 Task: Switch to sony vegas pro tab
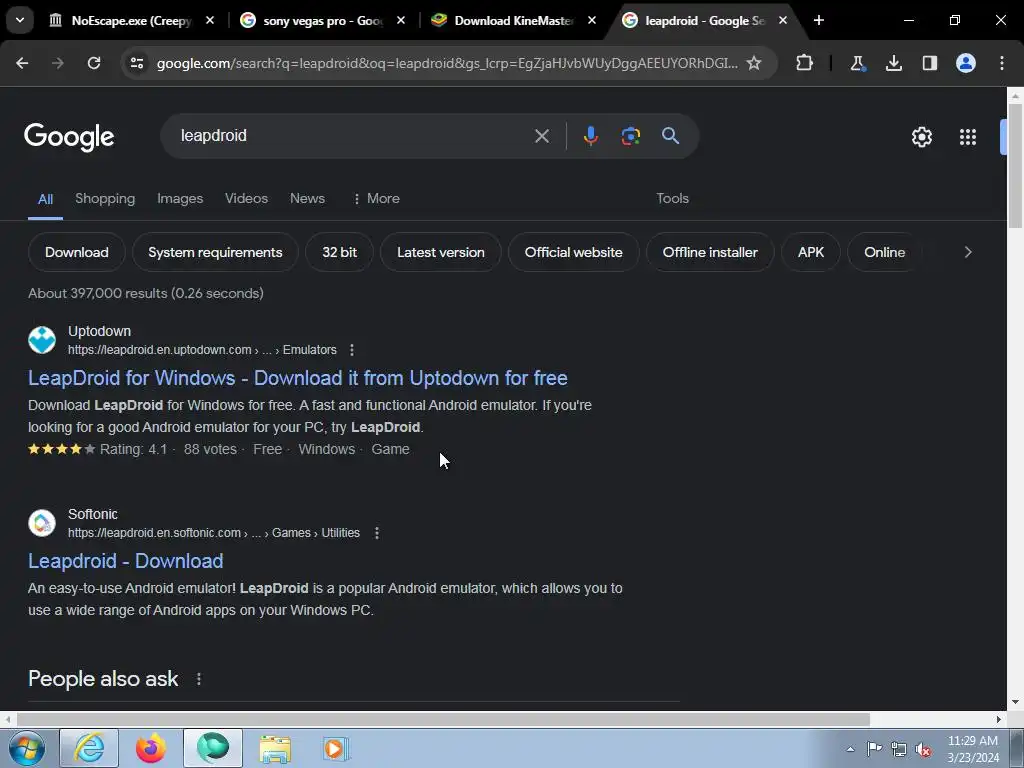coord(323,21)
